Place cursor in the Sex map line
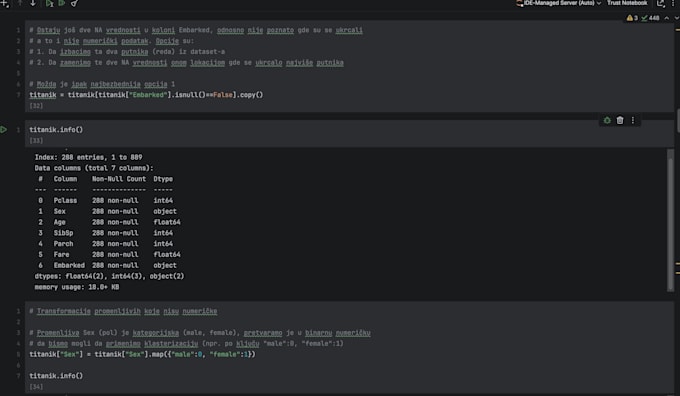Viewport: 680px width, 396px height. tap(142, 354)
